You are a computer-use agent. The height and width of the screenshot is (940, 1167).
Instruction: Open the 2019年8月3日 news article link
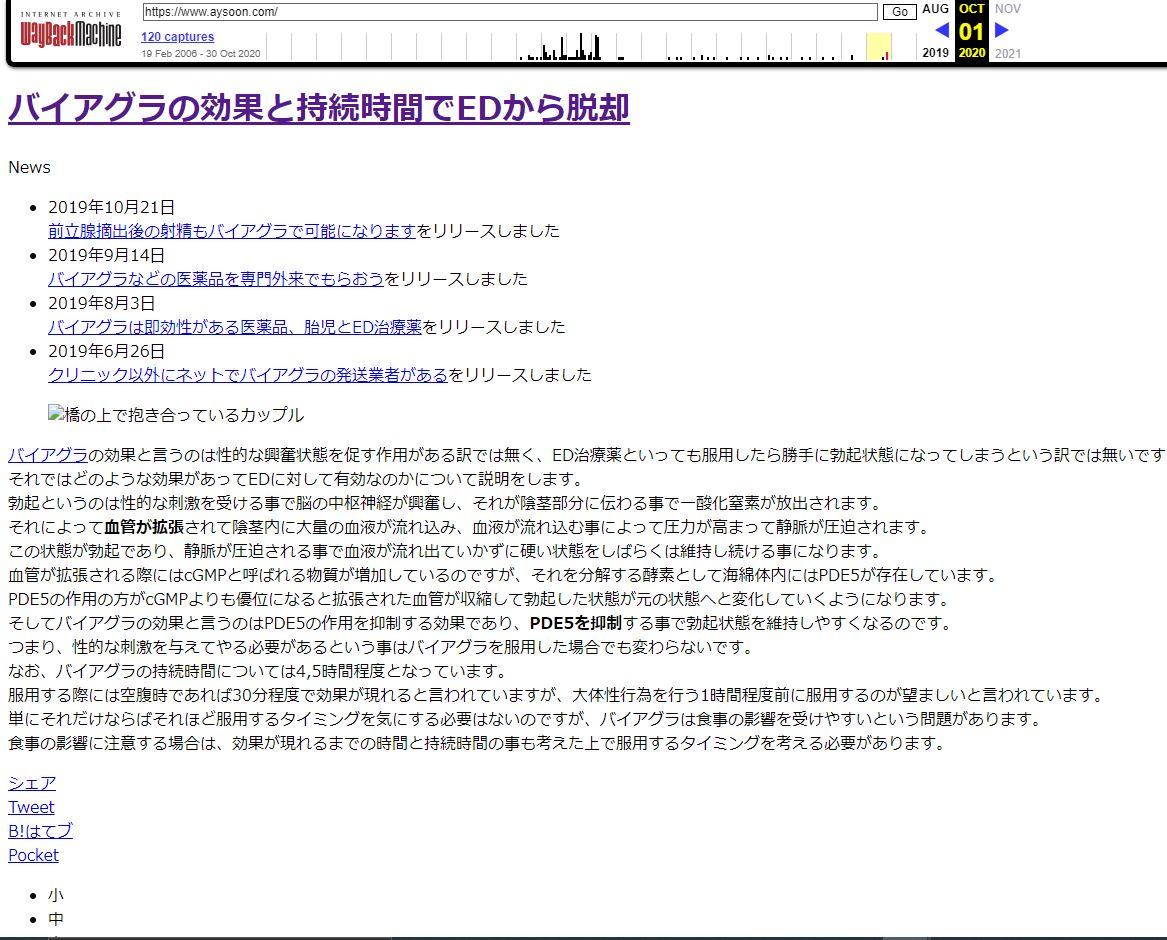point(235,327)
